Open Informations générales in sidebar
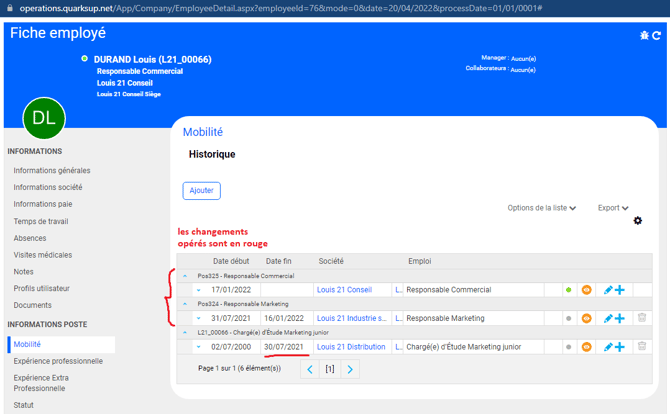 (52, 170)
